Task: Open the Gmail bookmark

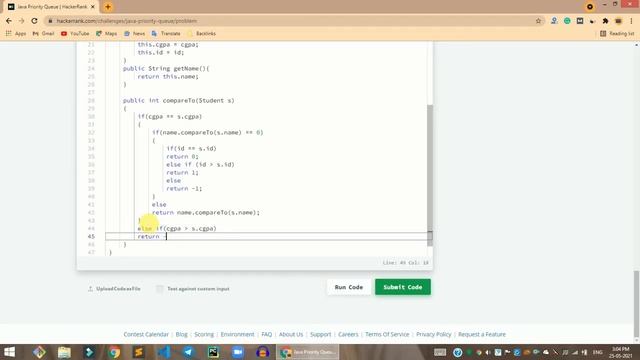Action: pos(43,33)
